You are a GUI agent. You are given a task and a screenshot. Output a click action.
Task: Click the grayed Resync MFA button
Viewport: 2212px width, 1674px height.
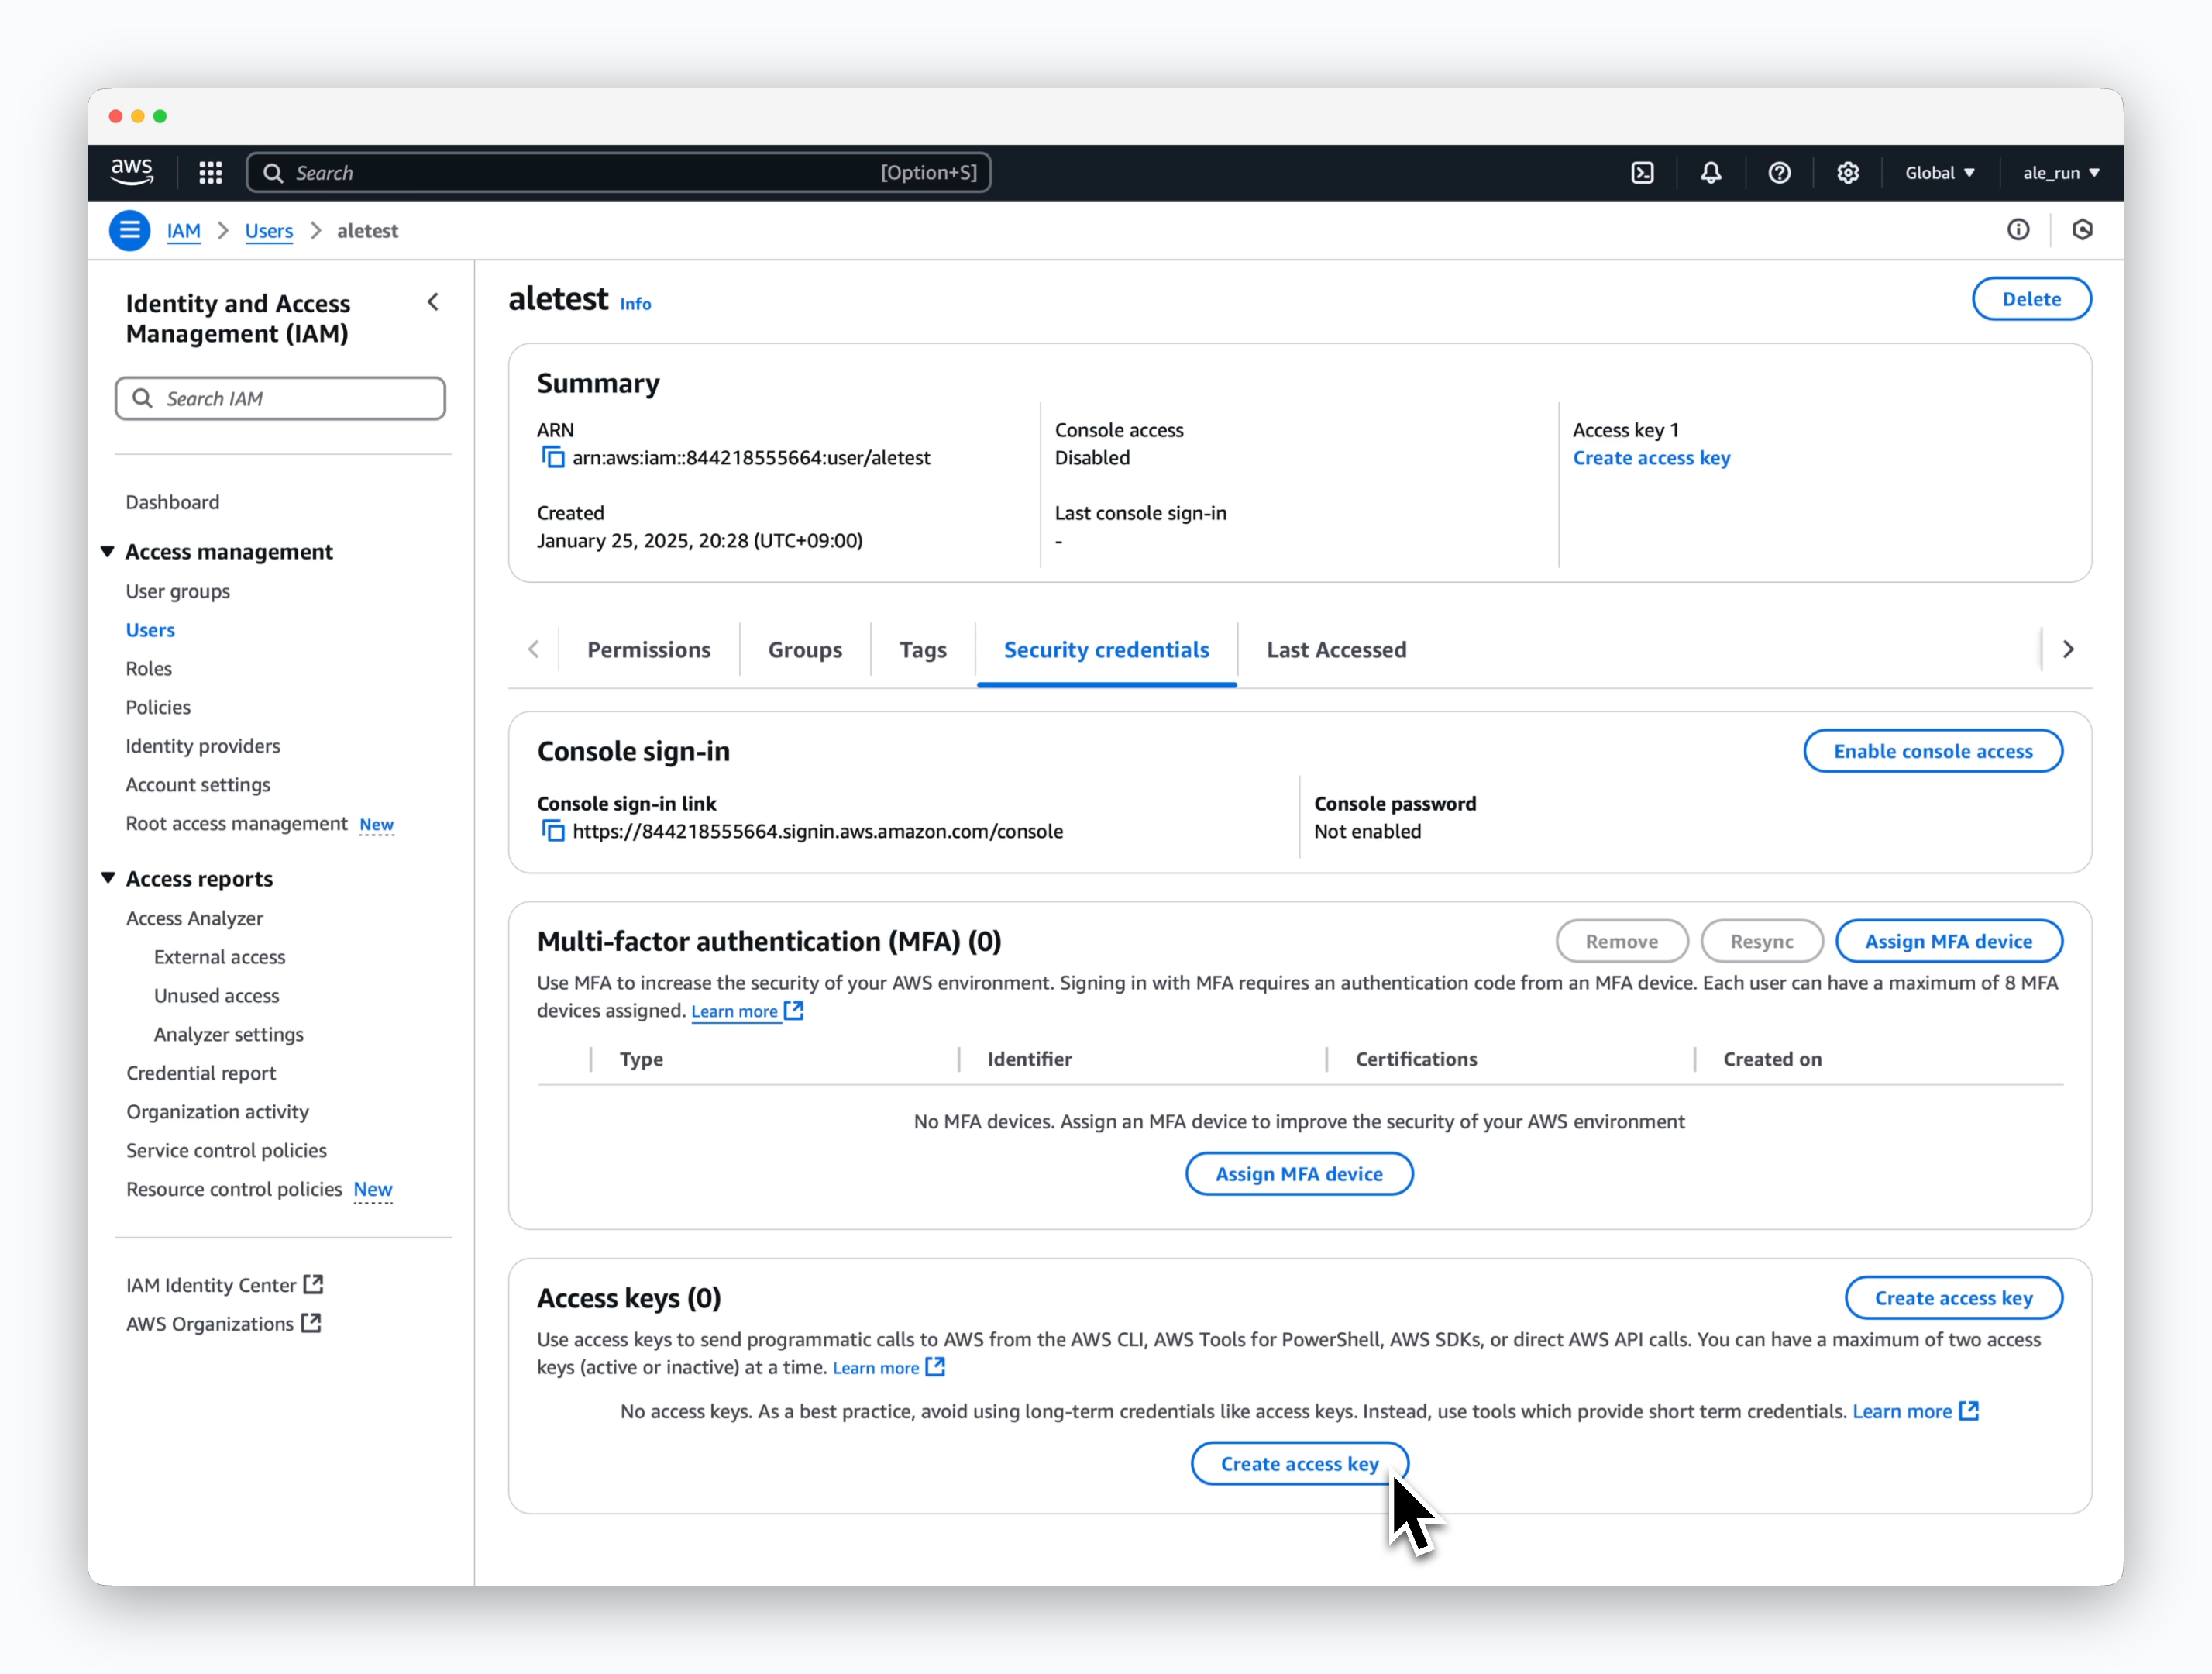point(1761,941)
